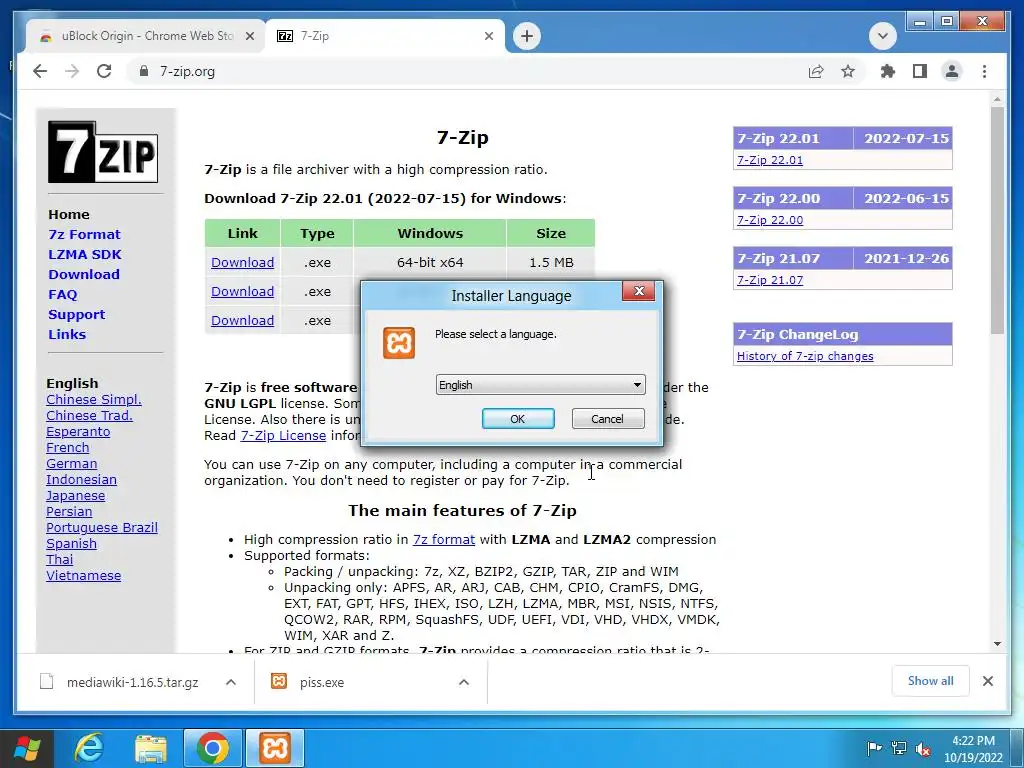Open the 7-Zip 21.07 news link
This screenshot has width=1024, height=768.
[769, 280]
